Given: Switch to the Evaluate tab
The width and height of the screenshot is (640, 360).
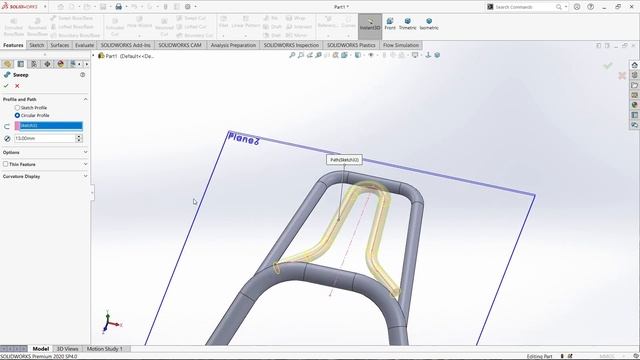Looking at the screenshot, I should click(x=84, y=45).
